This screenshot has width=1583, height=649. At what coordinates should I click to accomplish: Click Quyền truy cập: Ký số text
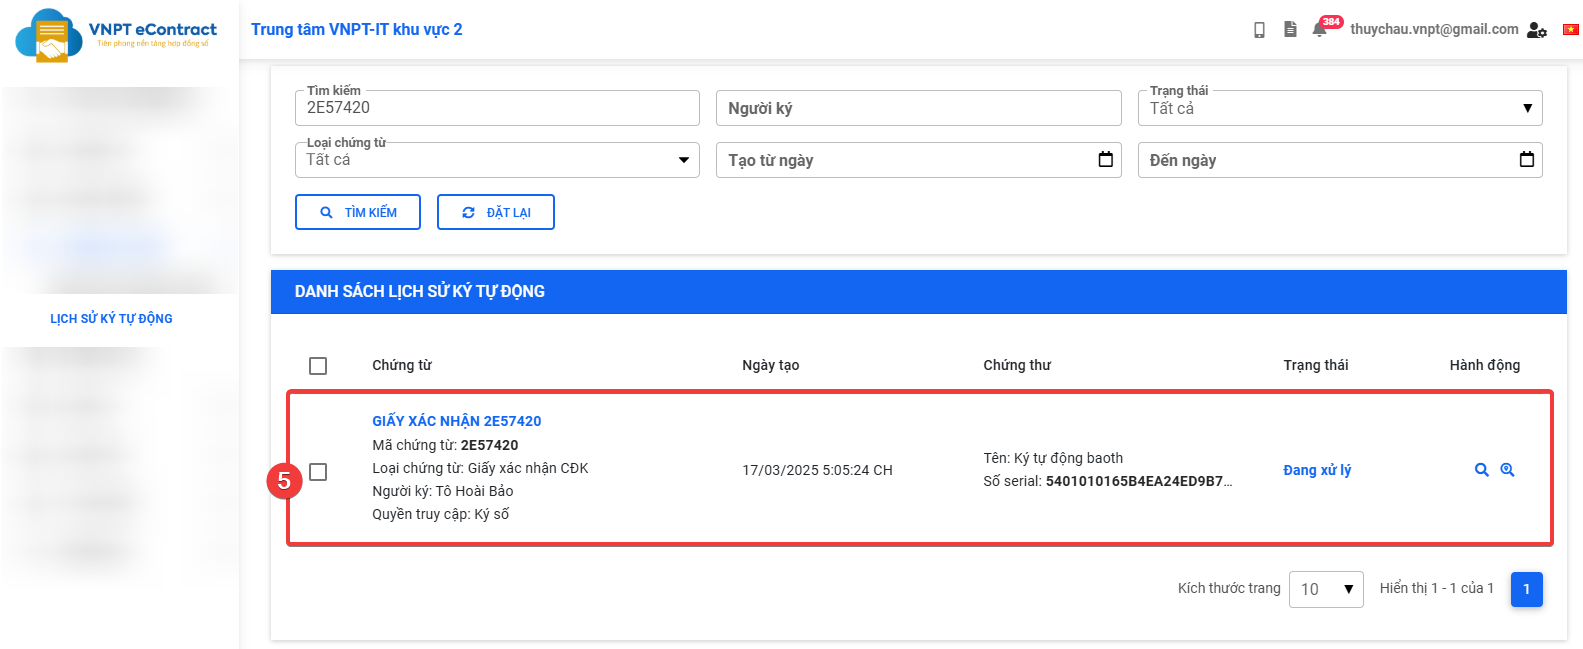[x=441, y=514]
